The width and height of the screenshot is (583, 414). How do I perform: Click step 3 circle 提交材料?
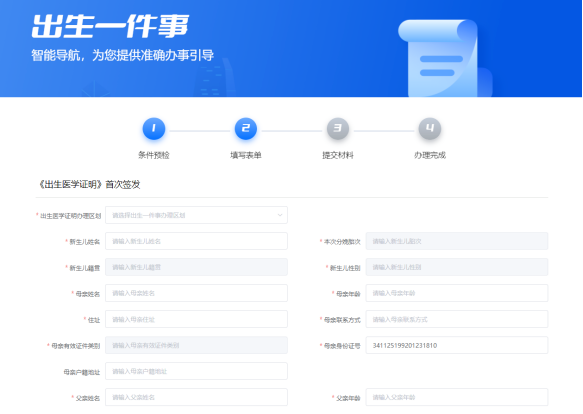[338, 128]
